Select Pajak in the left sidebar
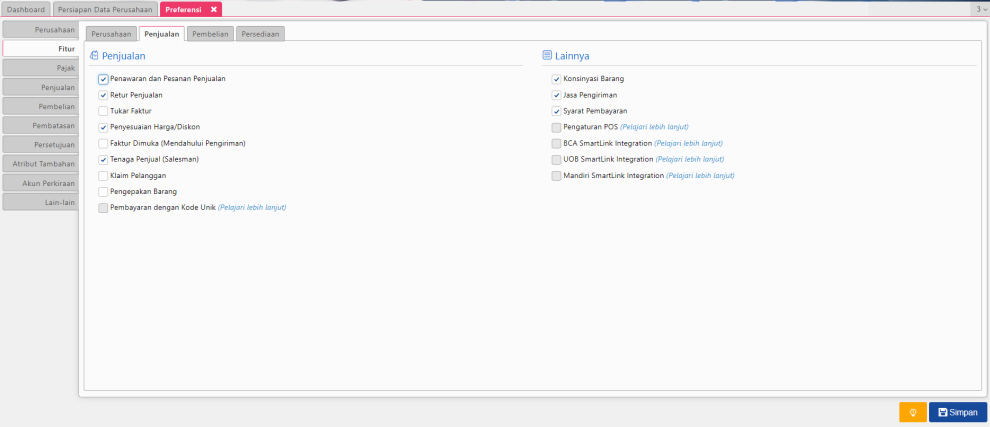The image size is (990, 427). click(40, 68)
